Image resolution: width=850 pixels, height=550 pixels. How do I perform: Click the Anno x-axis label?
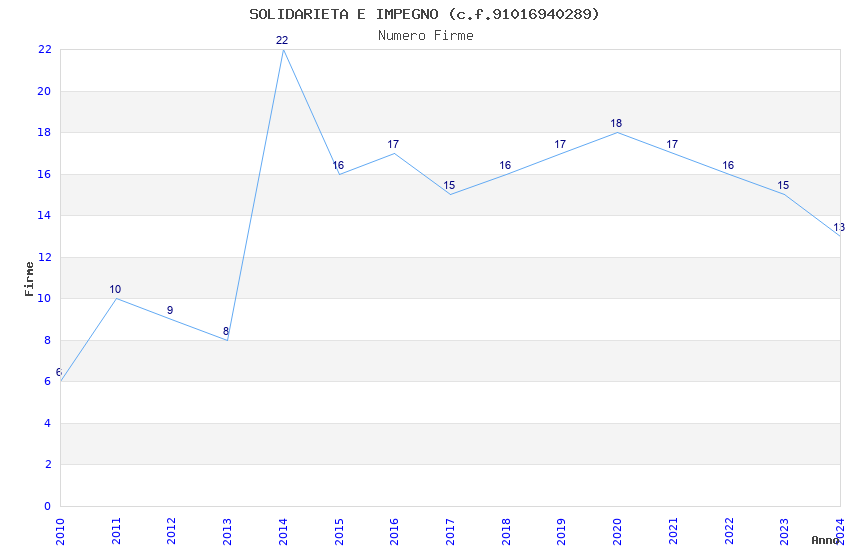pos(825,540)
